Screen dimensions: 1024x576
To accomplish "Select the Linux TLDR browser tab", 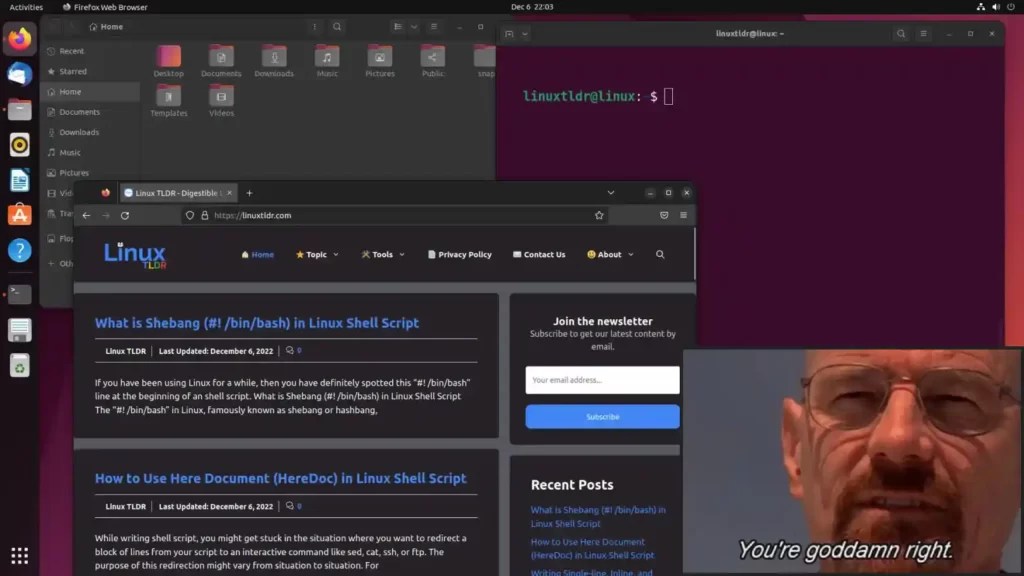I will [x=178, y=193].
